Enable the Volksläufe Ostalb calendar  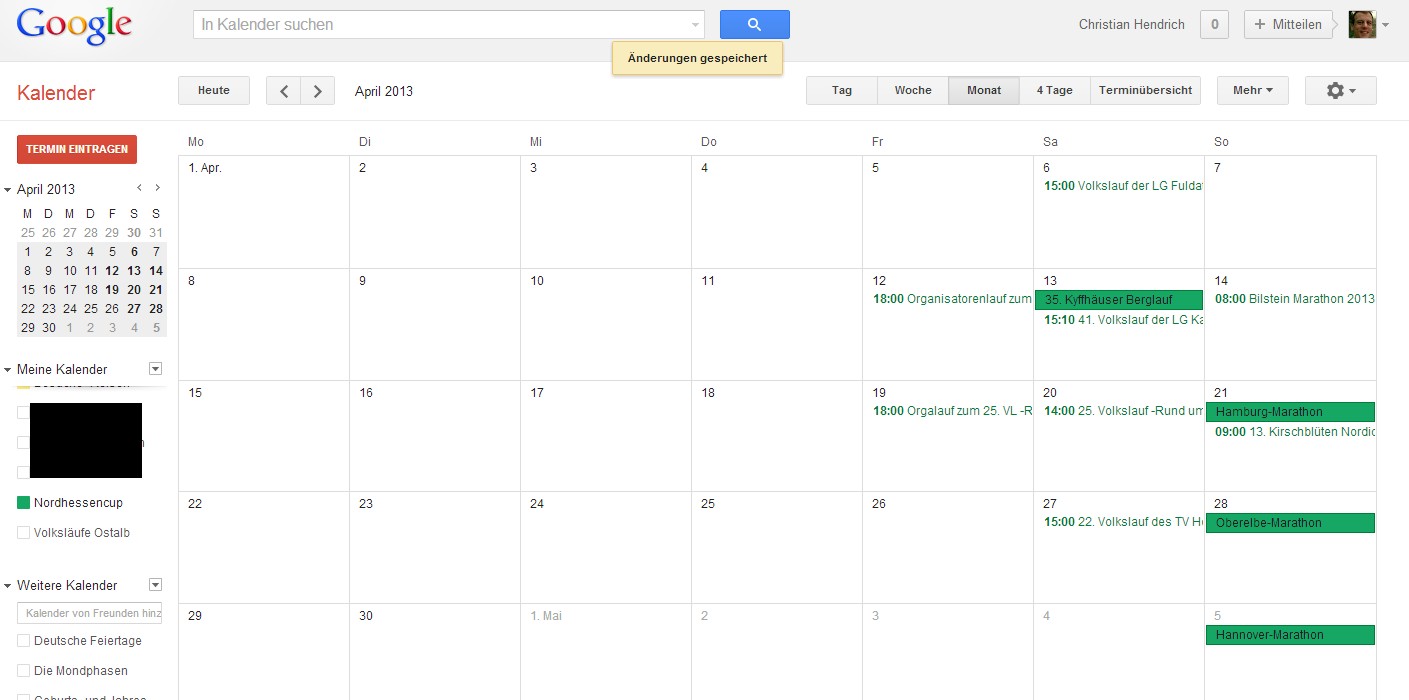point(23,533)
